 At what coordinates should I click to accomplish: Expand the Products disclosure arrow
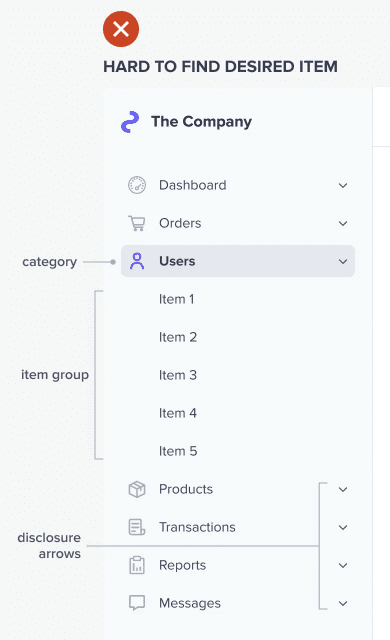[x=343, y=489]
